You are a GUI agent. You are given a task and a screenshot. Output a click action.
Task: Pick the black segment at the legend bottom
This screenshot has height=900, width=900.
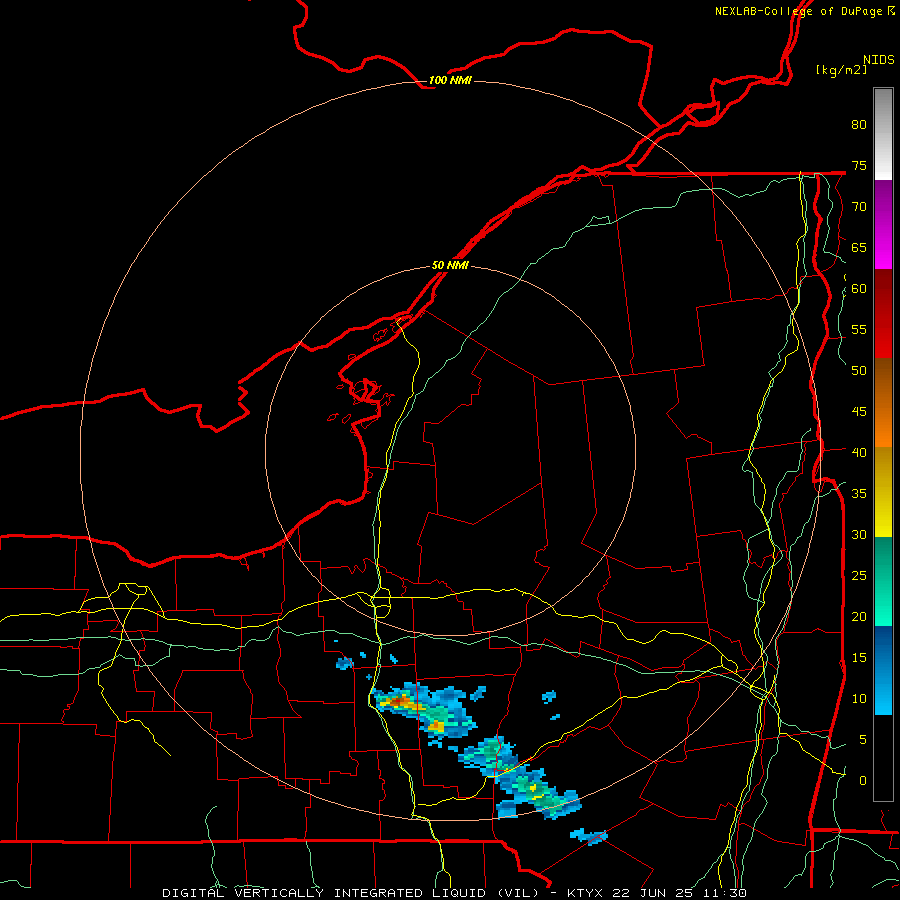pyautogui.click(x=883, y=758)
